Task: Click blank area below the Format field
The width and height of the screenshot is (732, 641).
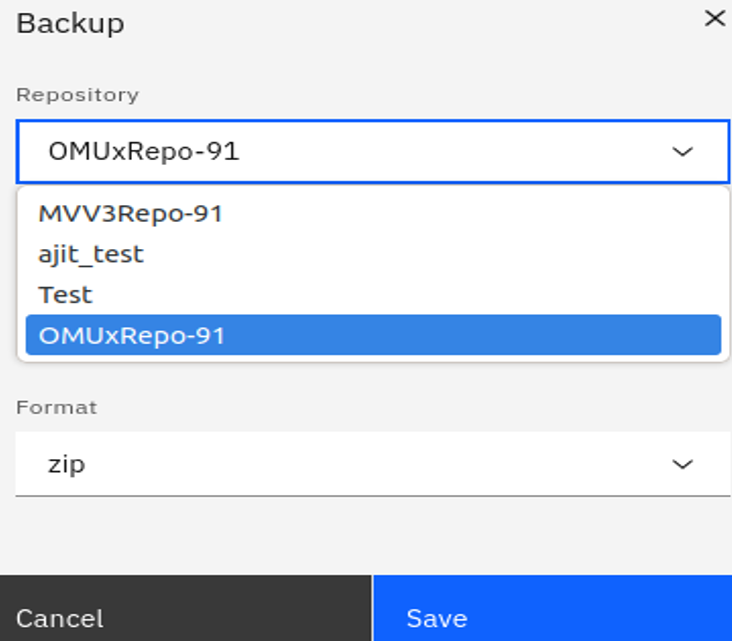Action: (x=372, y=535)
